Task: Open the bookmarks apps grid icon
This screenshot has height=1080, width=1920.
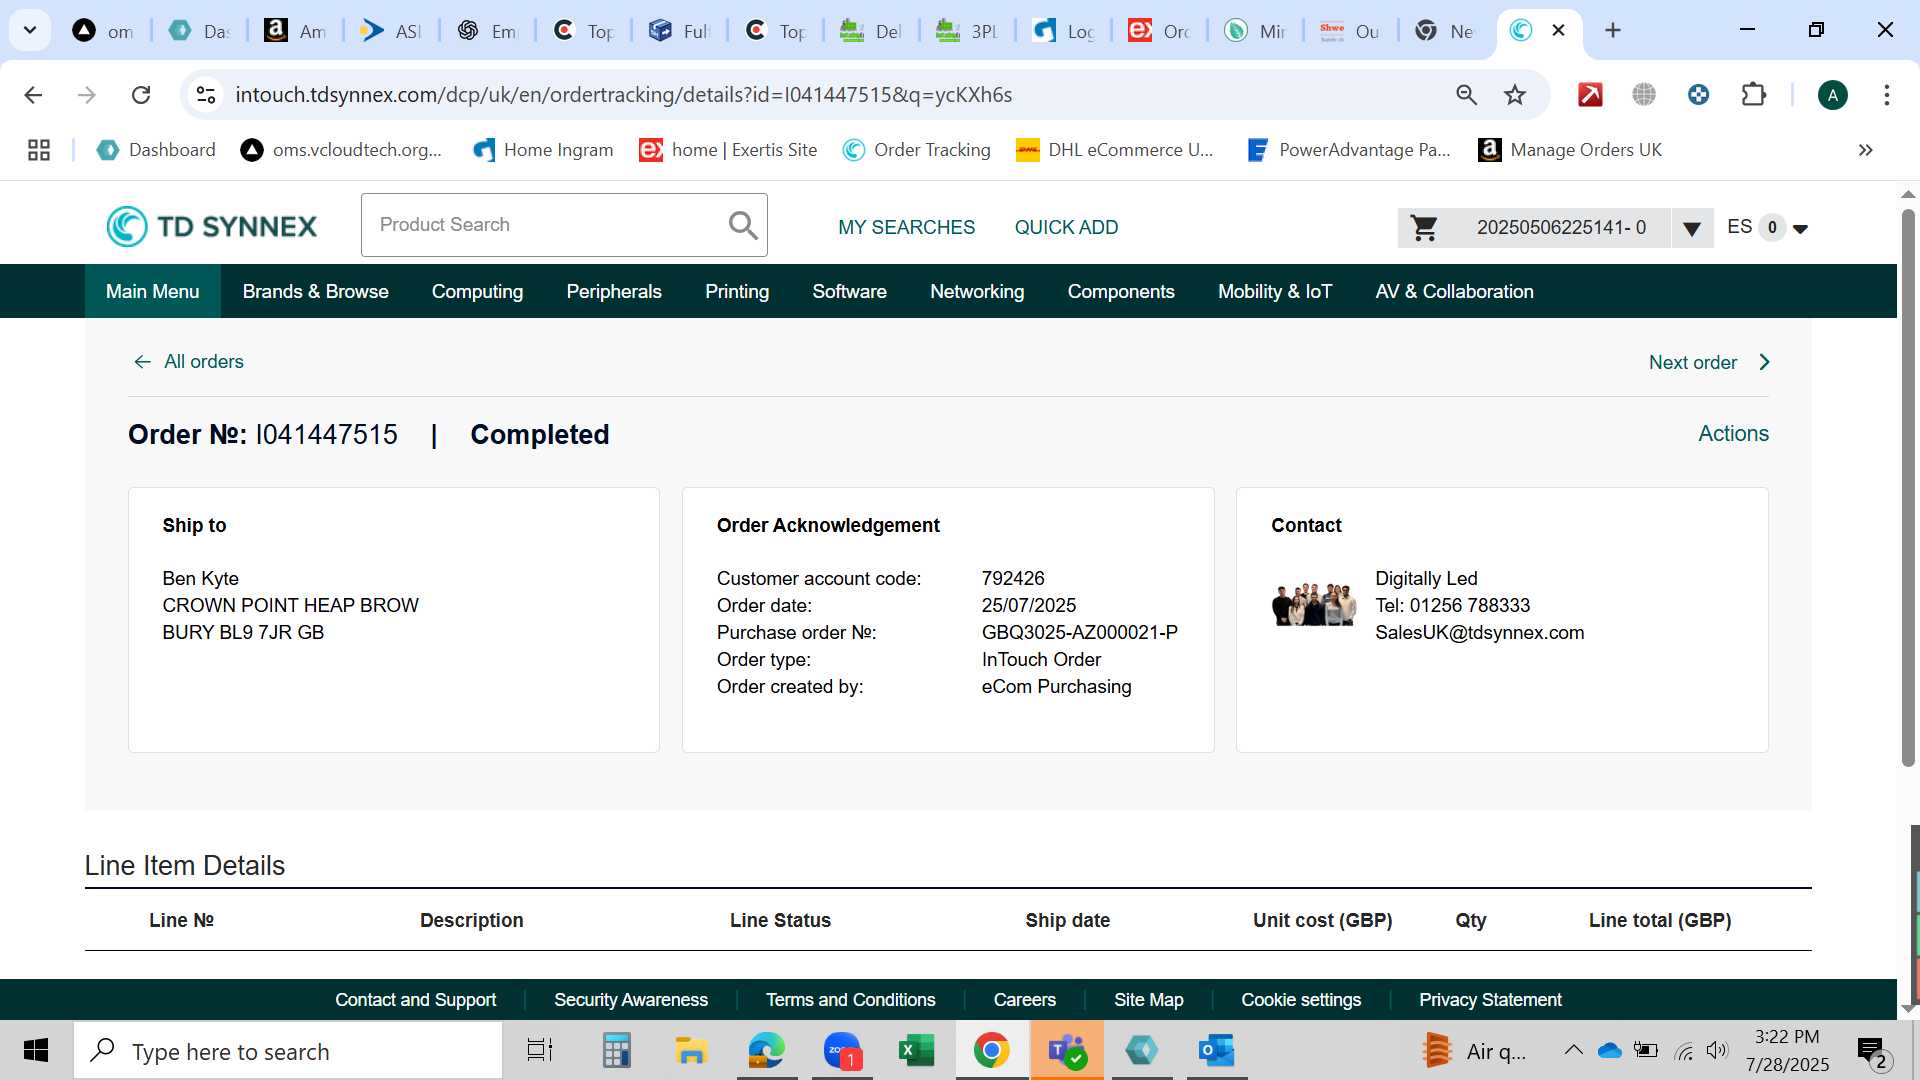Action: click(x=39, y=150)
